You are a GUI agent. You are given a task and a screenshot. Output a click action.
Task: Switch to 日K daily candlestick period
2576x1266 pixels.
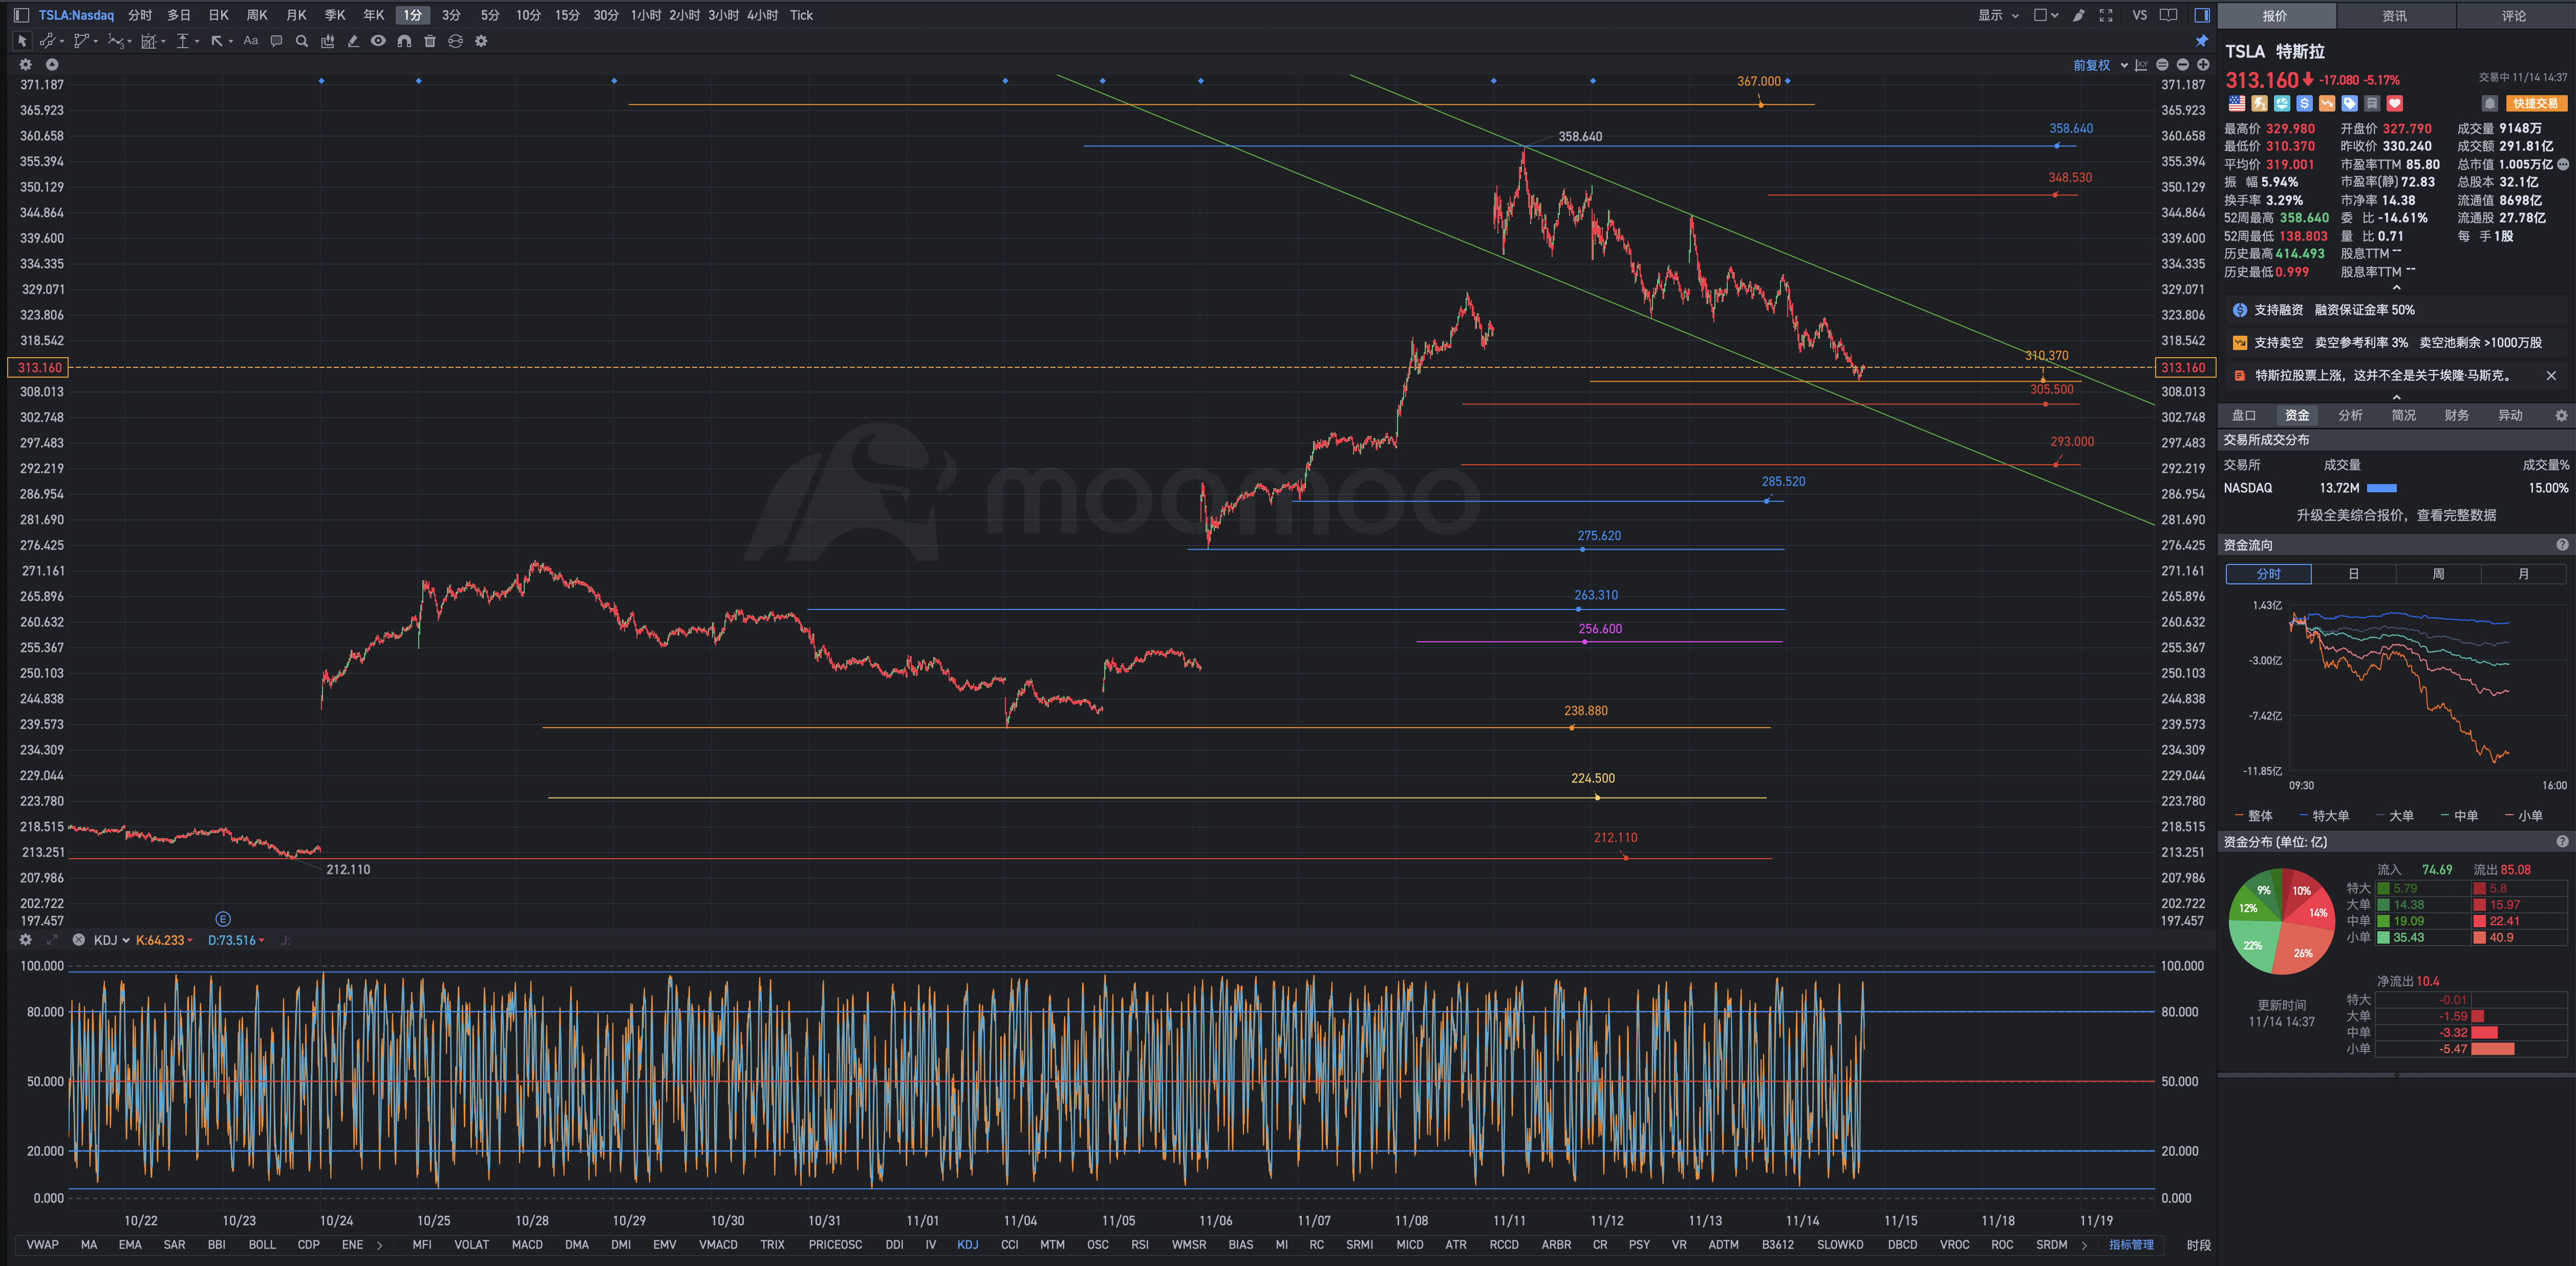click(x=218, y=15)
